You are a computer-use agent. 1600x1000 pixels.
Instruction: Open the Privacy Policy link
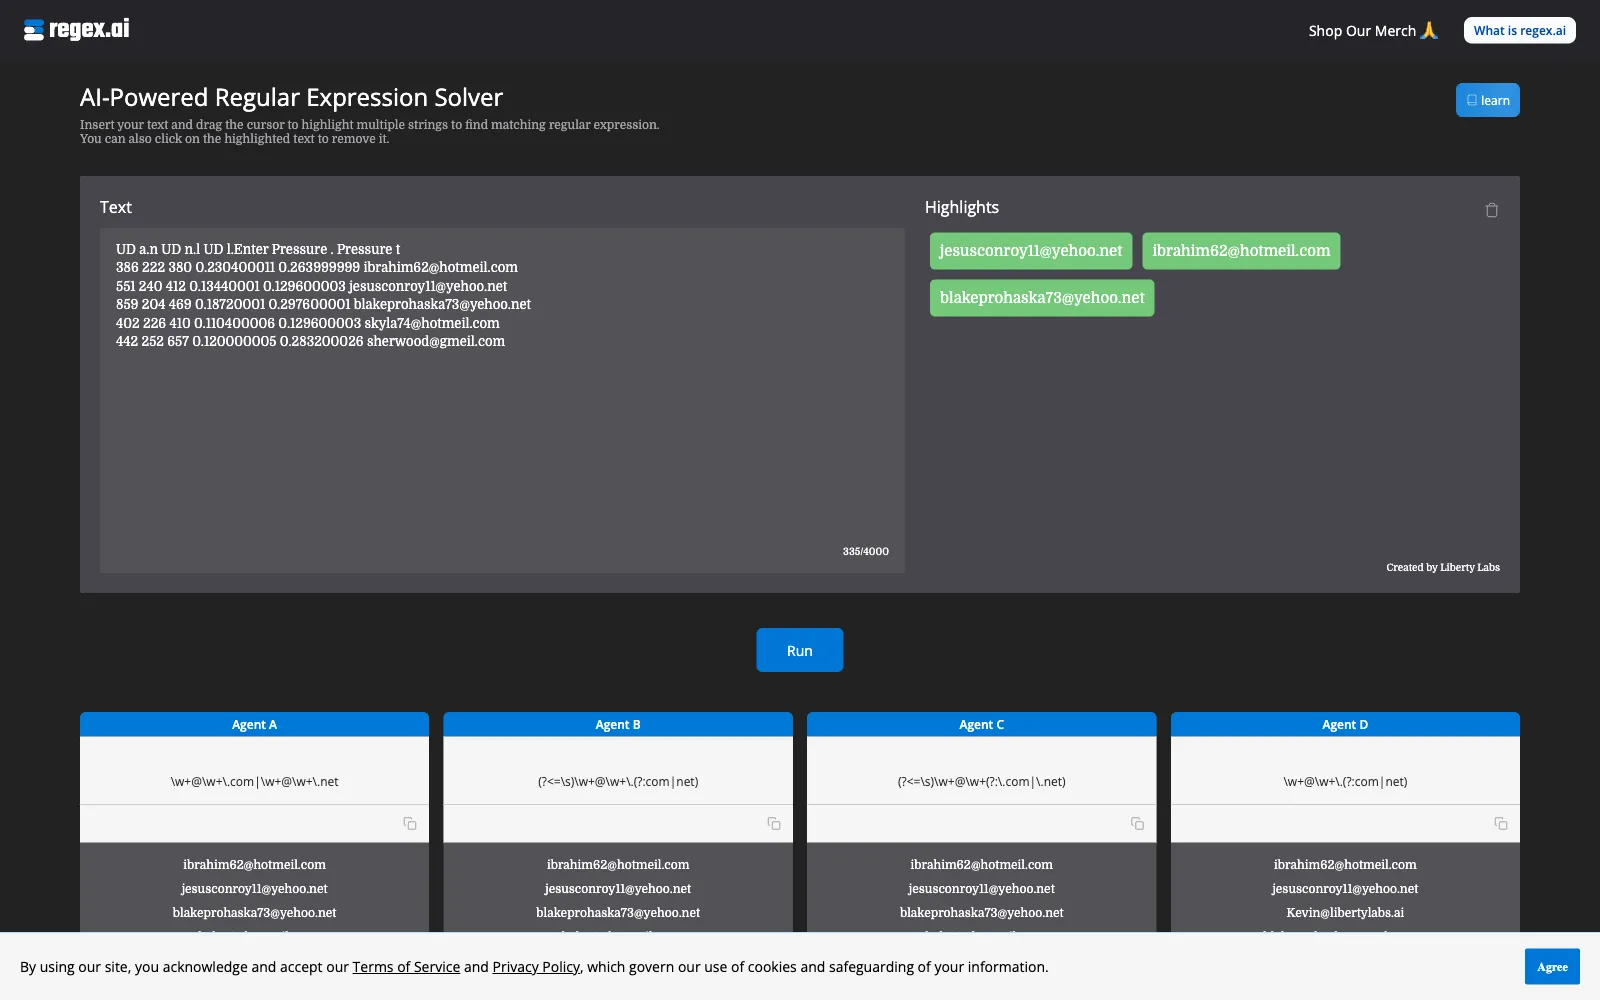(x=536, y=967)
